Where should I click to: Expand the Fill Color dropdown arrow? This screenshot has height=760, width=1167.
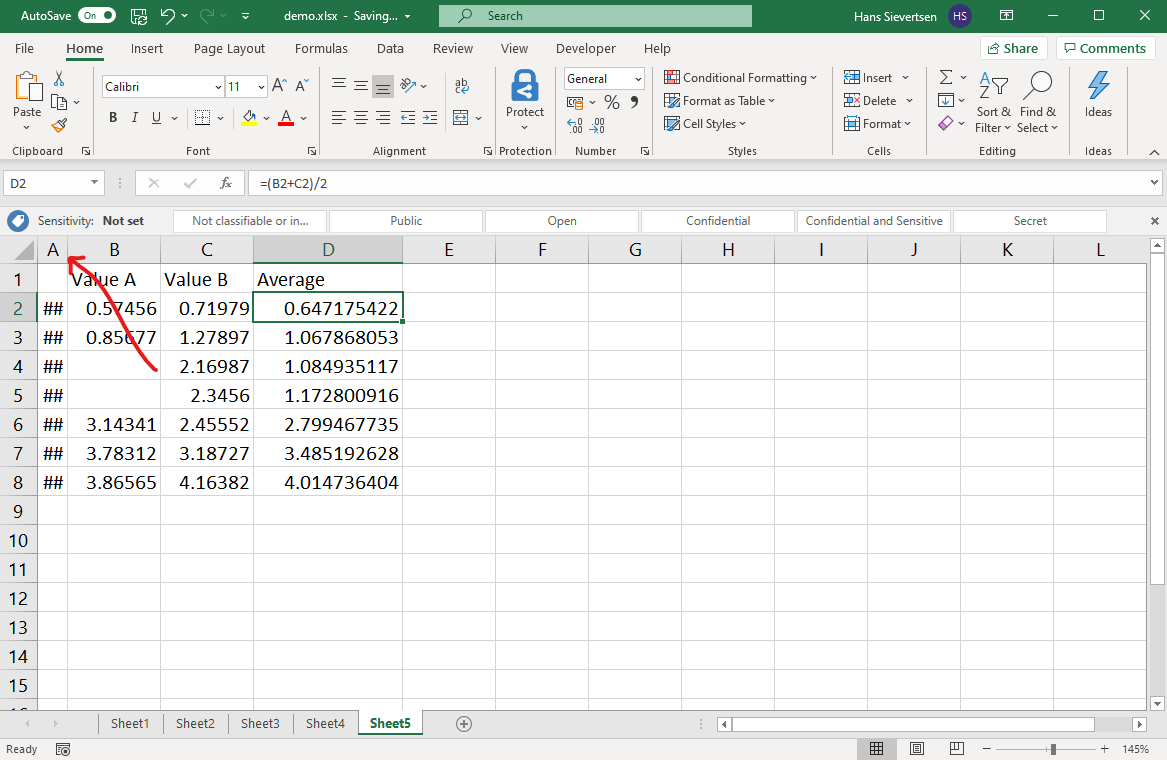pyautogui.click(x=265, y=117)
